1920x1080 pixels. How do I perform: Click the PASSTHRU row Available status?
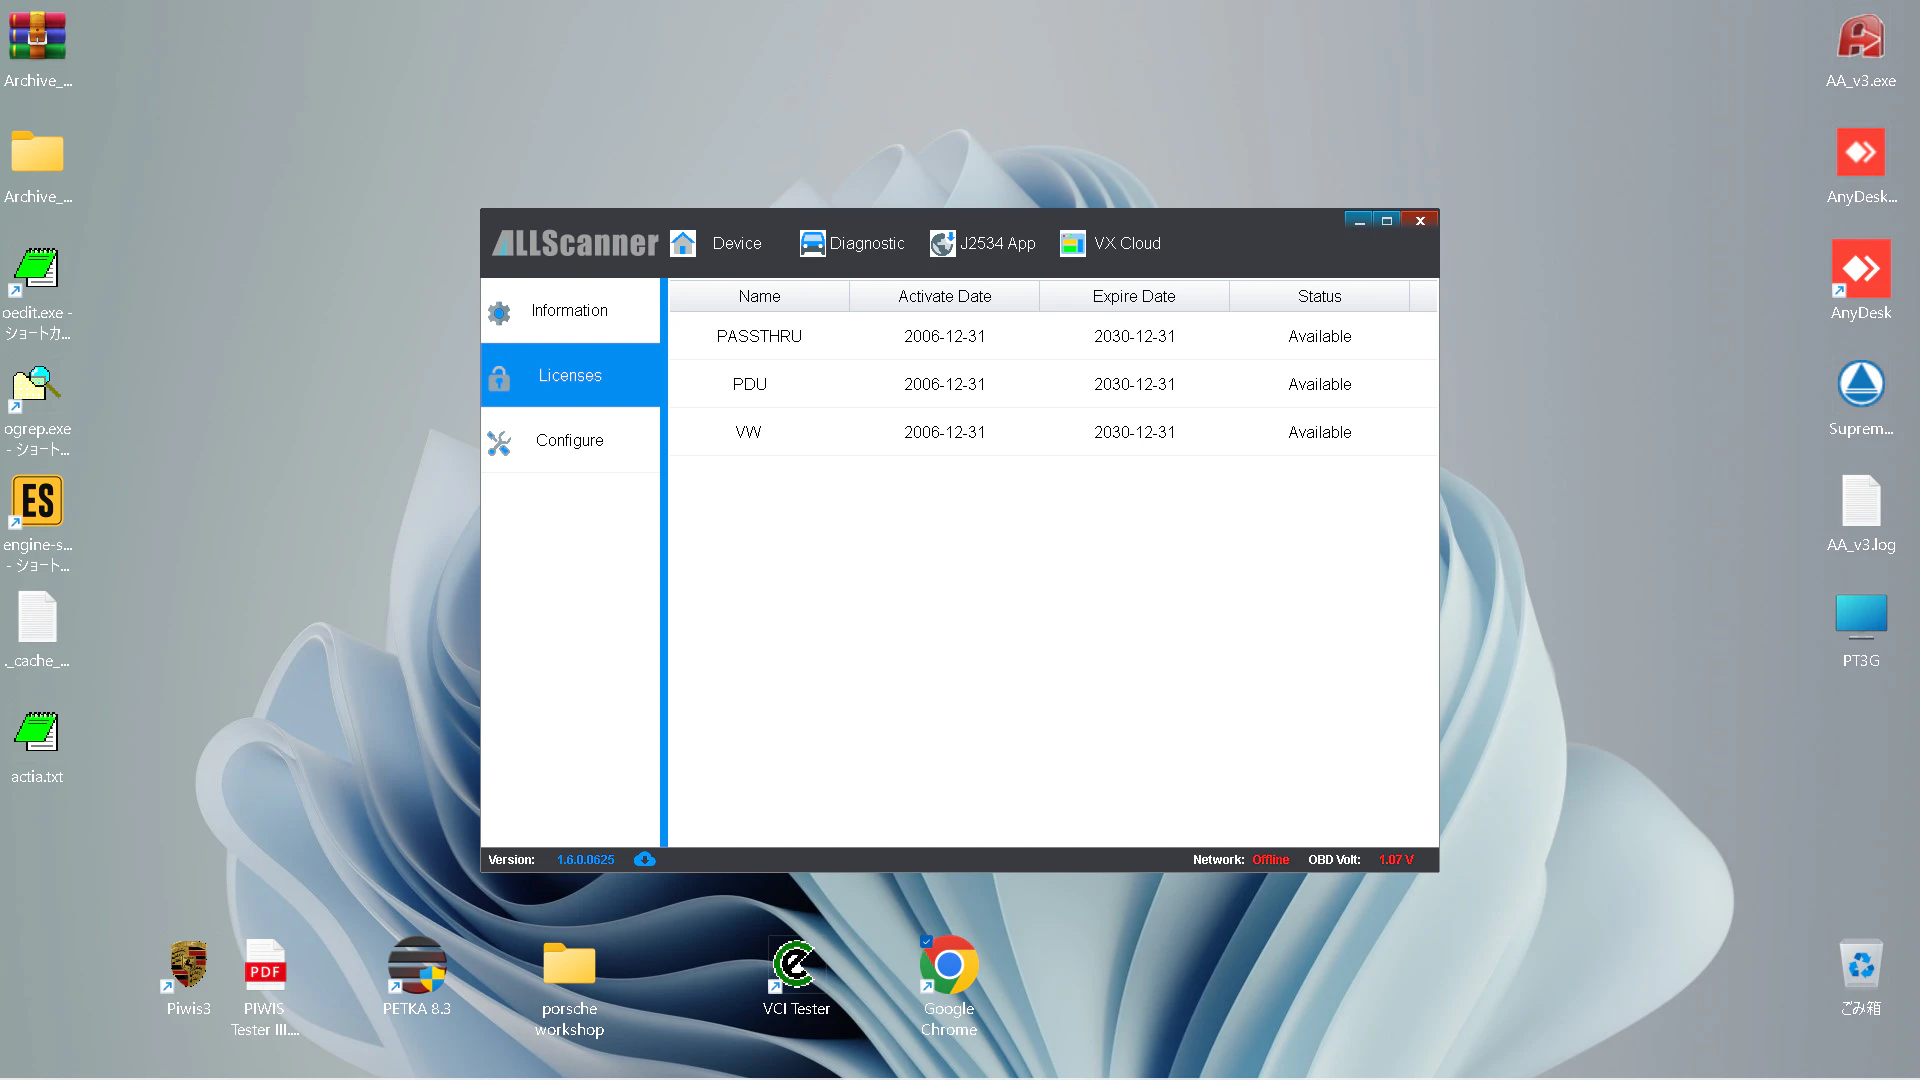1319,336
